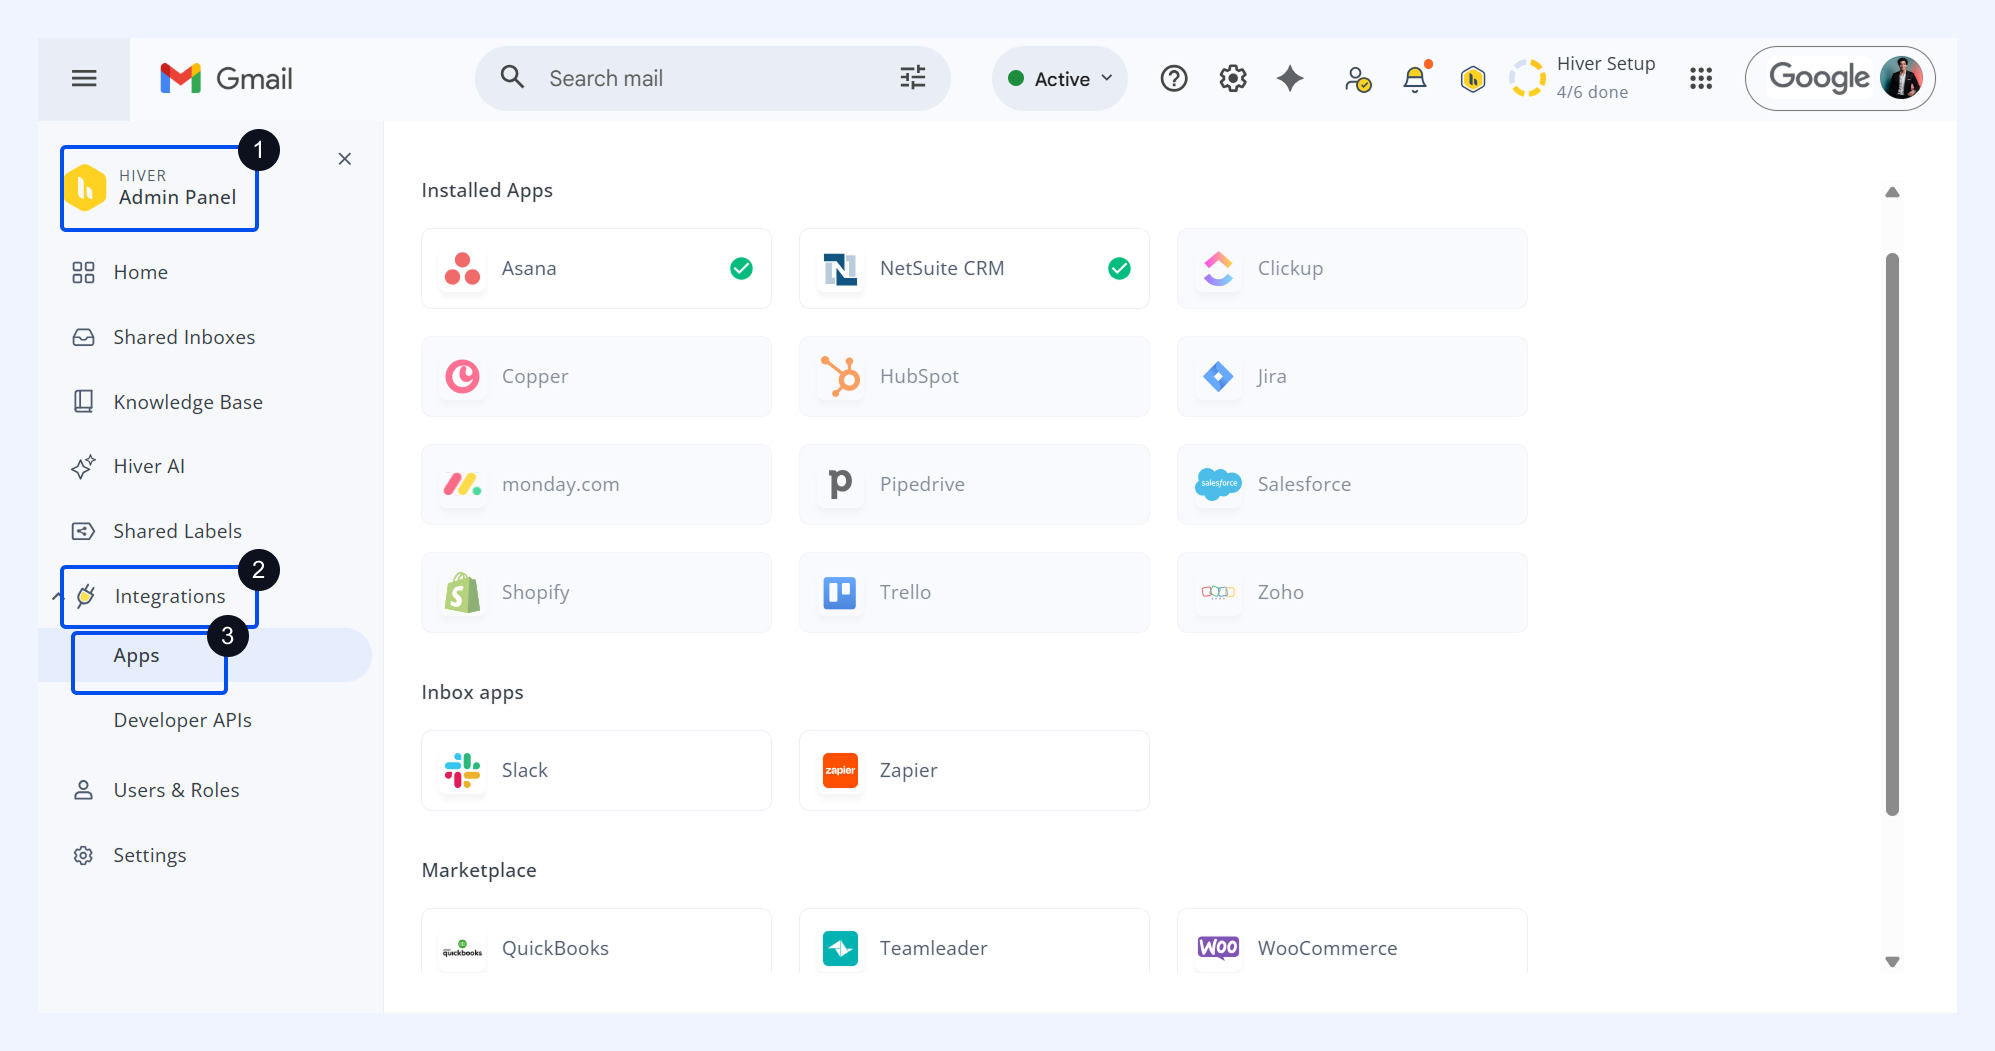Open the Clickup integration card

pos(1352,268)
